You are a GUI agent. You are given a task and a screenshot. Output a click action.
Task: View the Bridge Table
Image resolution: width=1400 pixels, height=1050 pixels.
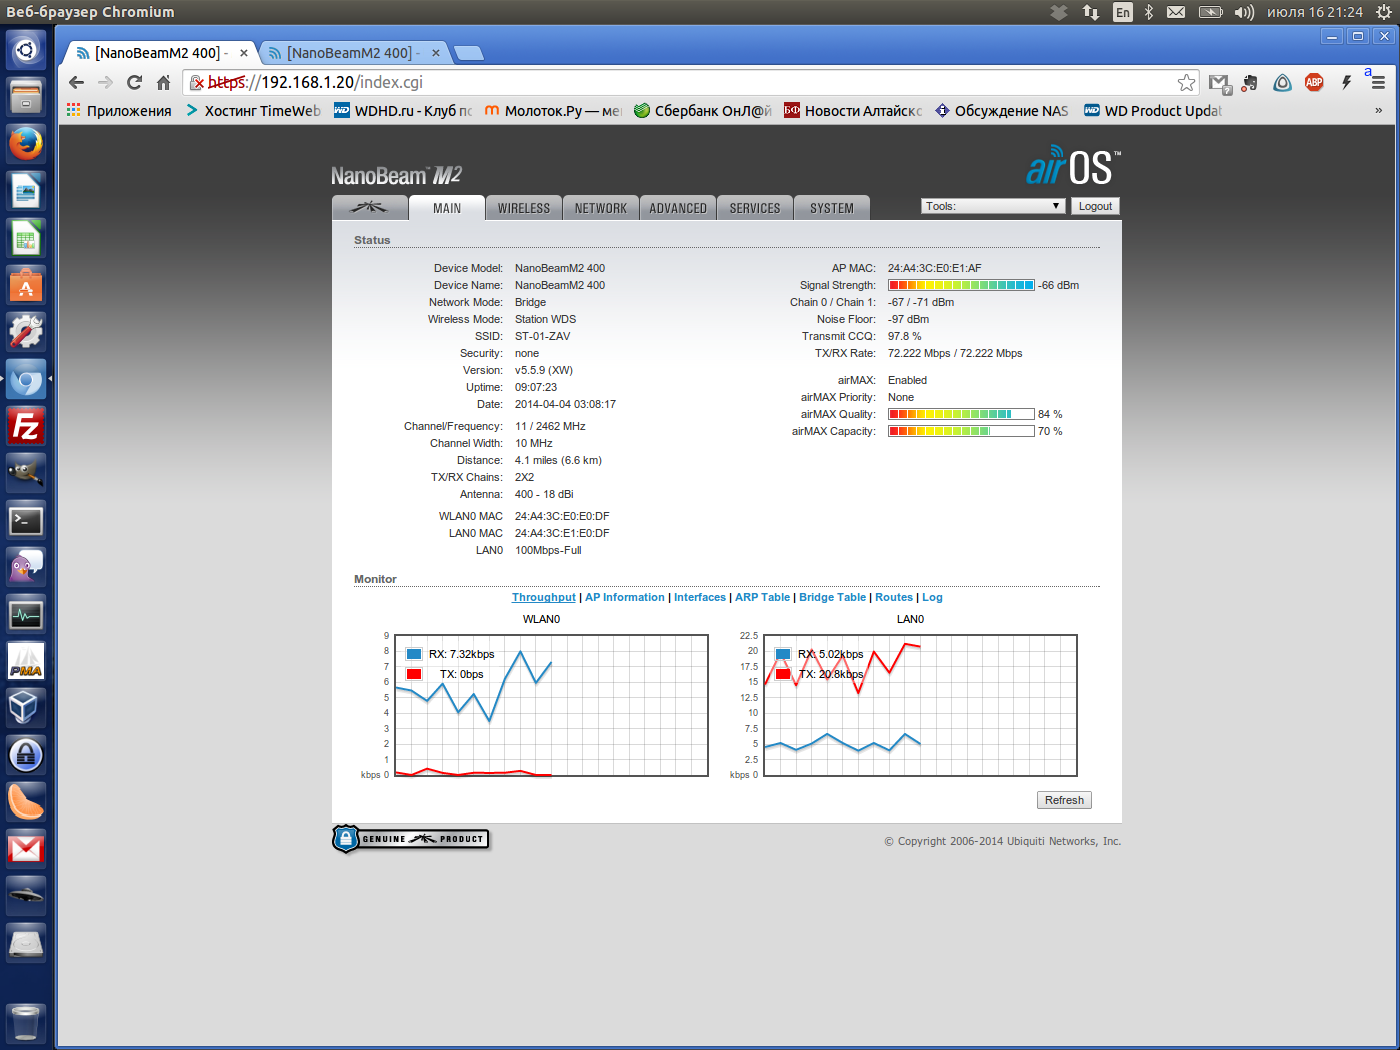pyautogui.click(x=832, y=597)
